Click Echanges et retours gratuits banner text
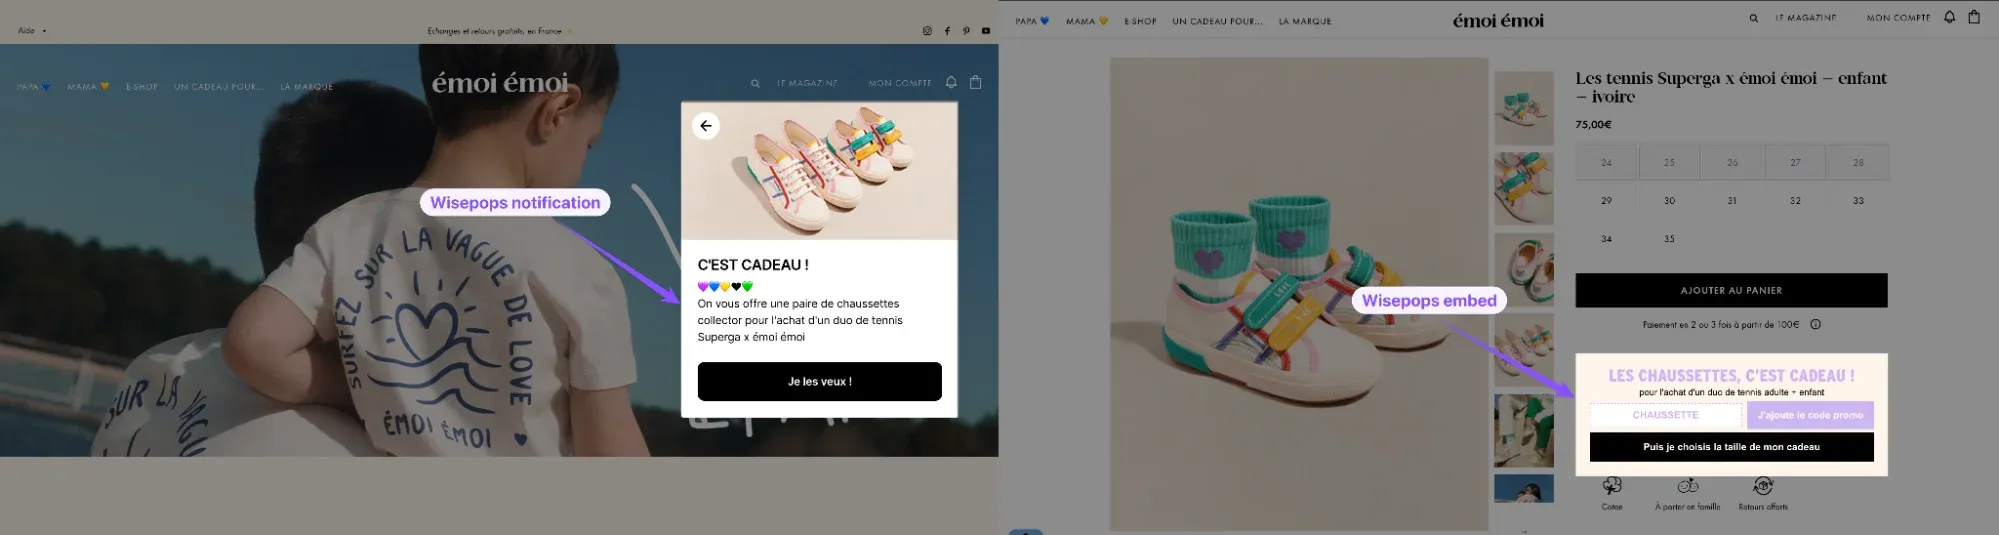Viewport: 1999px width, 535px height. (494, 31)
